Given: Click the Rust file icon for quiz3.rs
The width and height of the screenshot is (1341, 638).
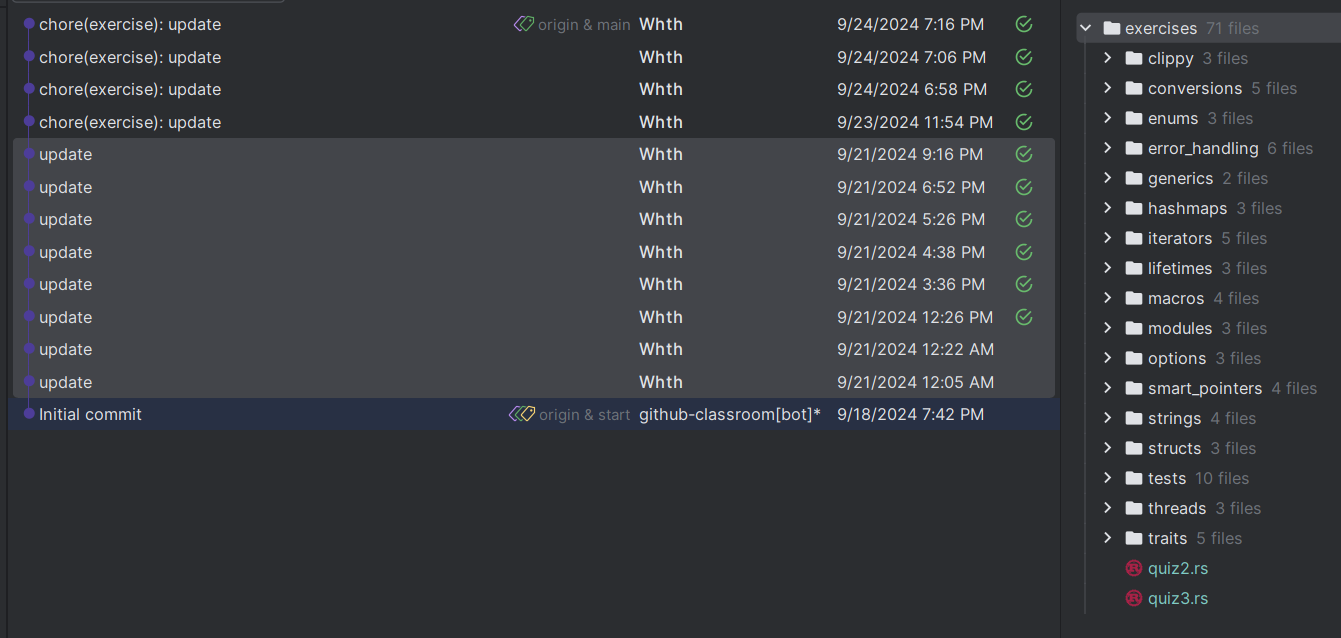Looking at the screenshot, I should coord(1133,598).
